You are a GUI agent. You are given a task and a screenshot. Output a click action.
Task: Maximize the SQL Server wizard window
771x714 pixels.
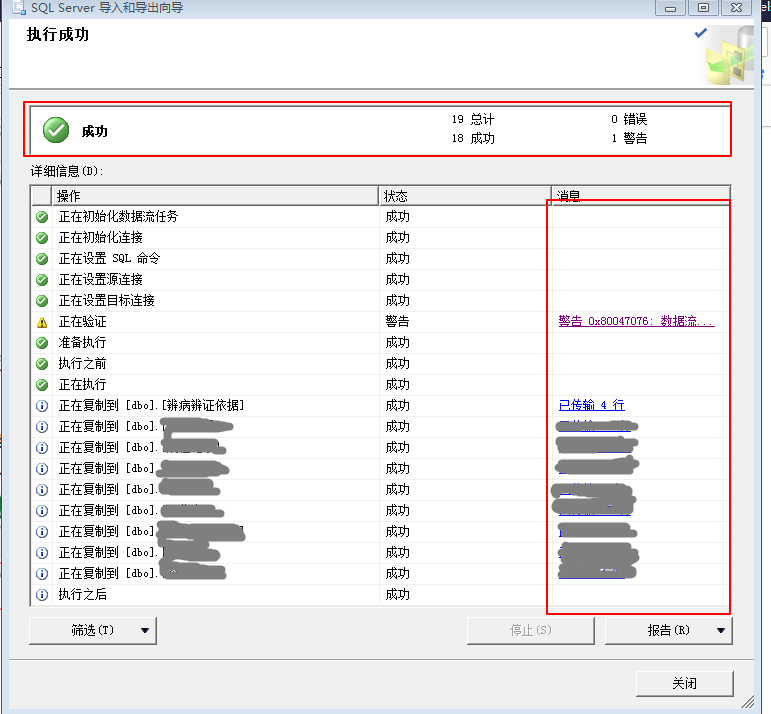pos(703,8)
